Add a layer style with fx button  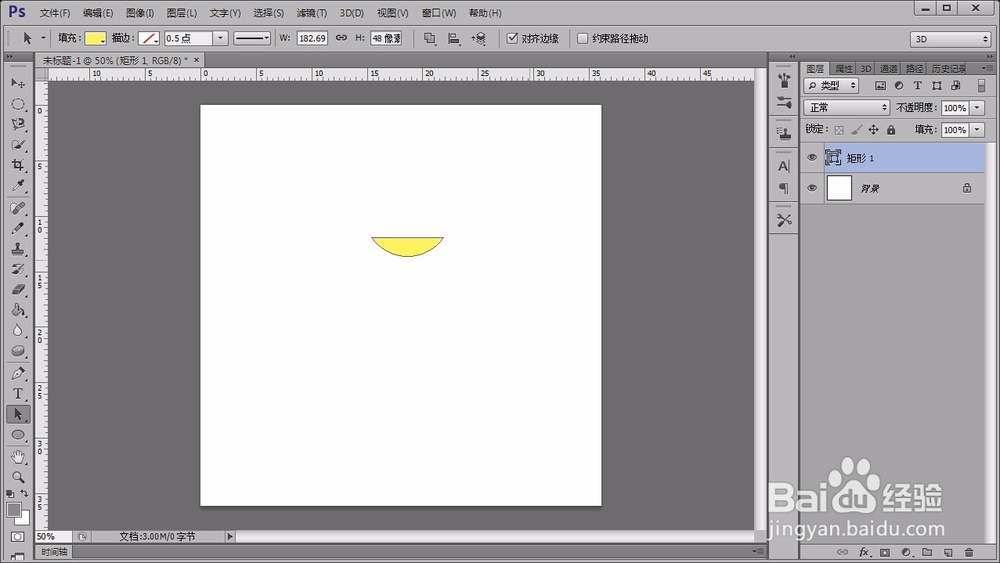point(864,552)
